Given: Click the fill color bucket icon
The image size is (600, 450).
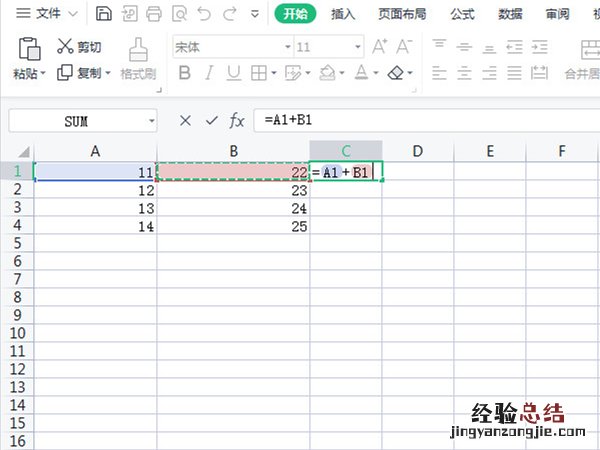Looking at the screenshot, I should (x=324, y=73).
